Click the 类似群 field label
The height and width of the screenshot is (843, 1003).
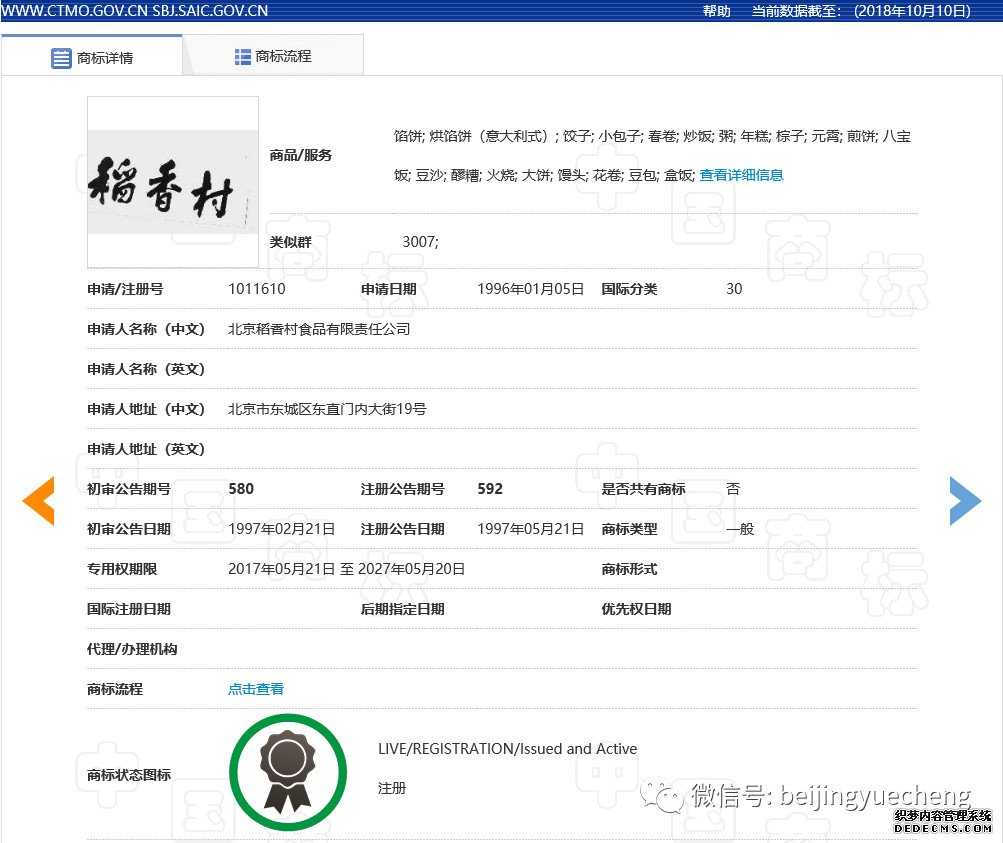(290, 242)
